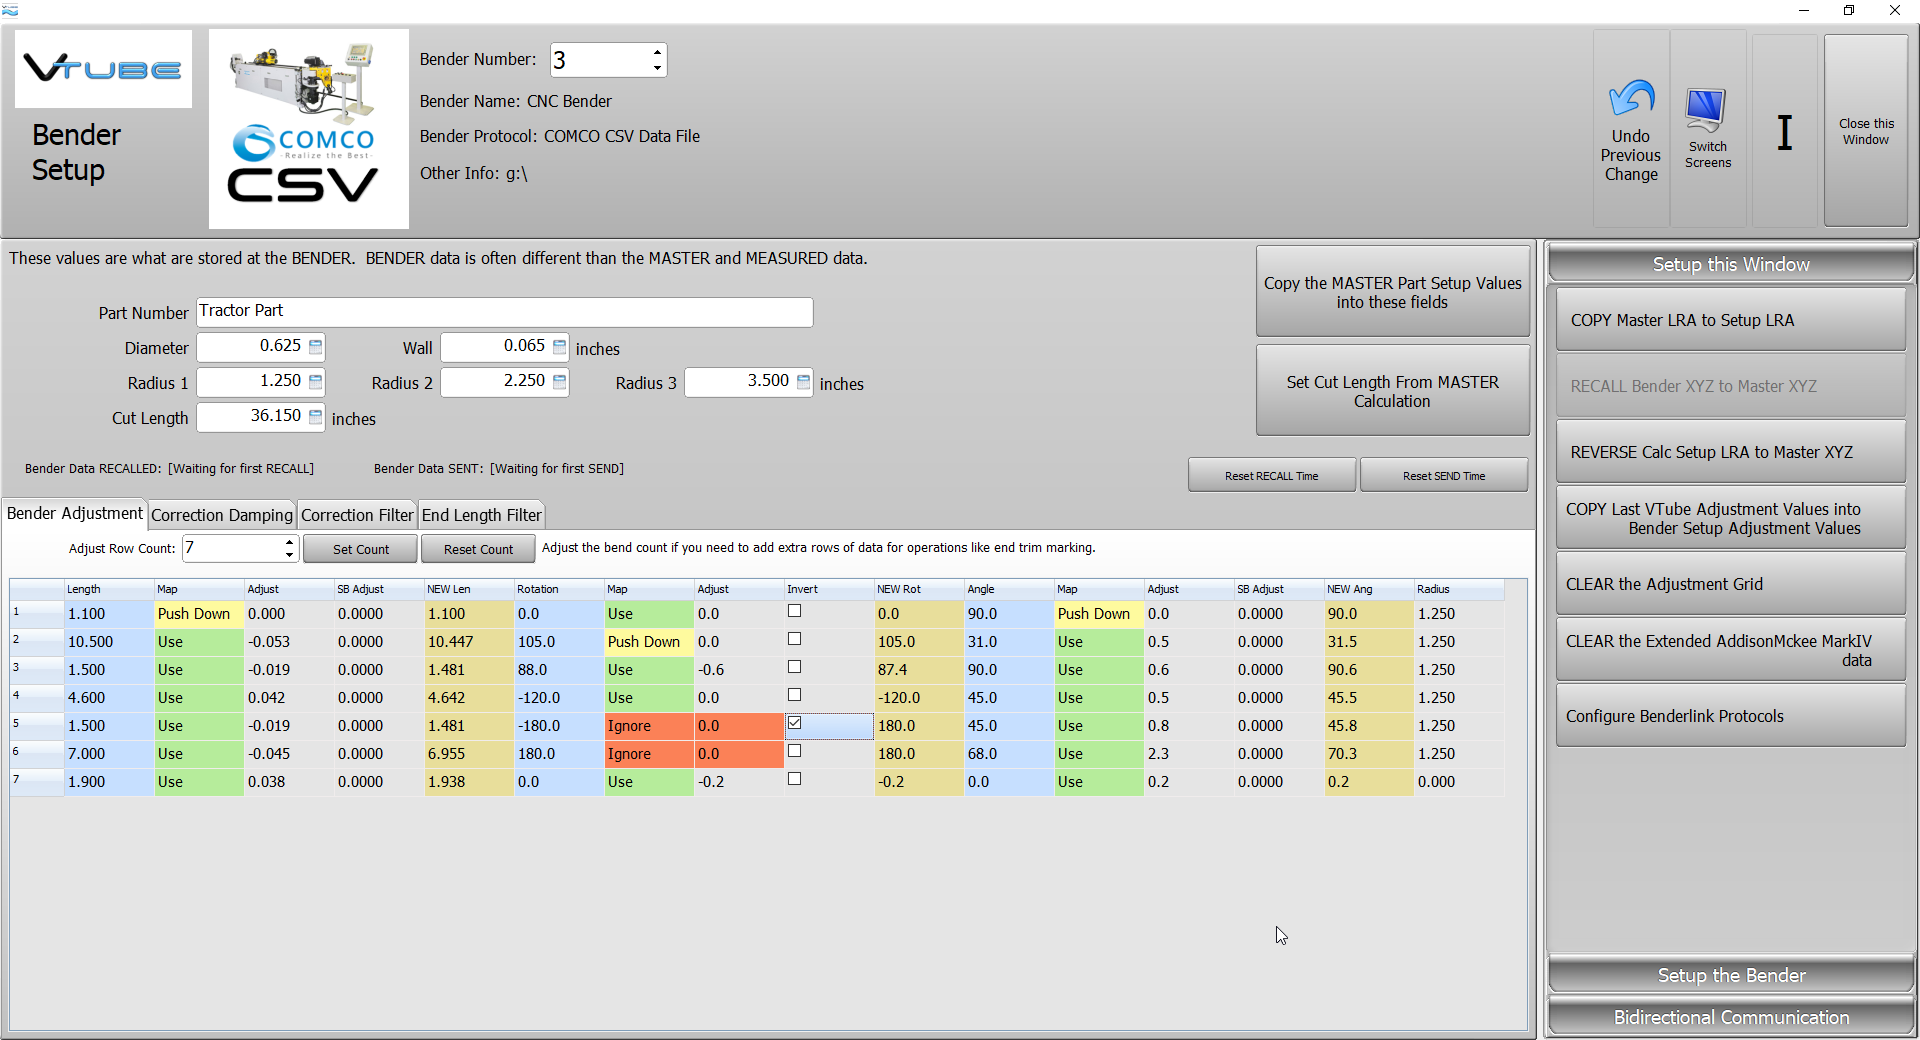Uncheck the Invert checkbox in row 5
The image size is (1920, 1040).
(795, 723)
